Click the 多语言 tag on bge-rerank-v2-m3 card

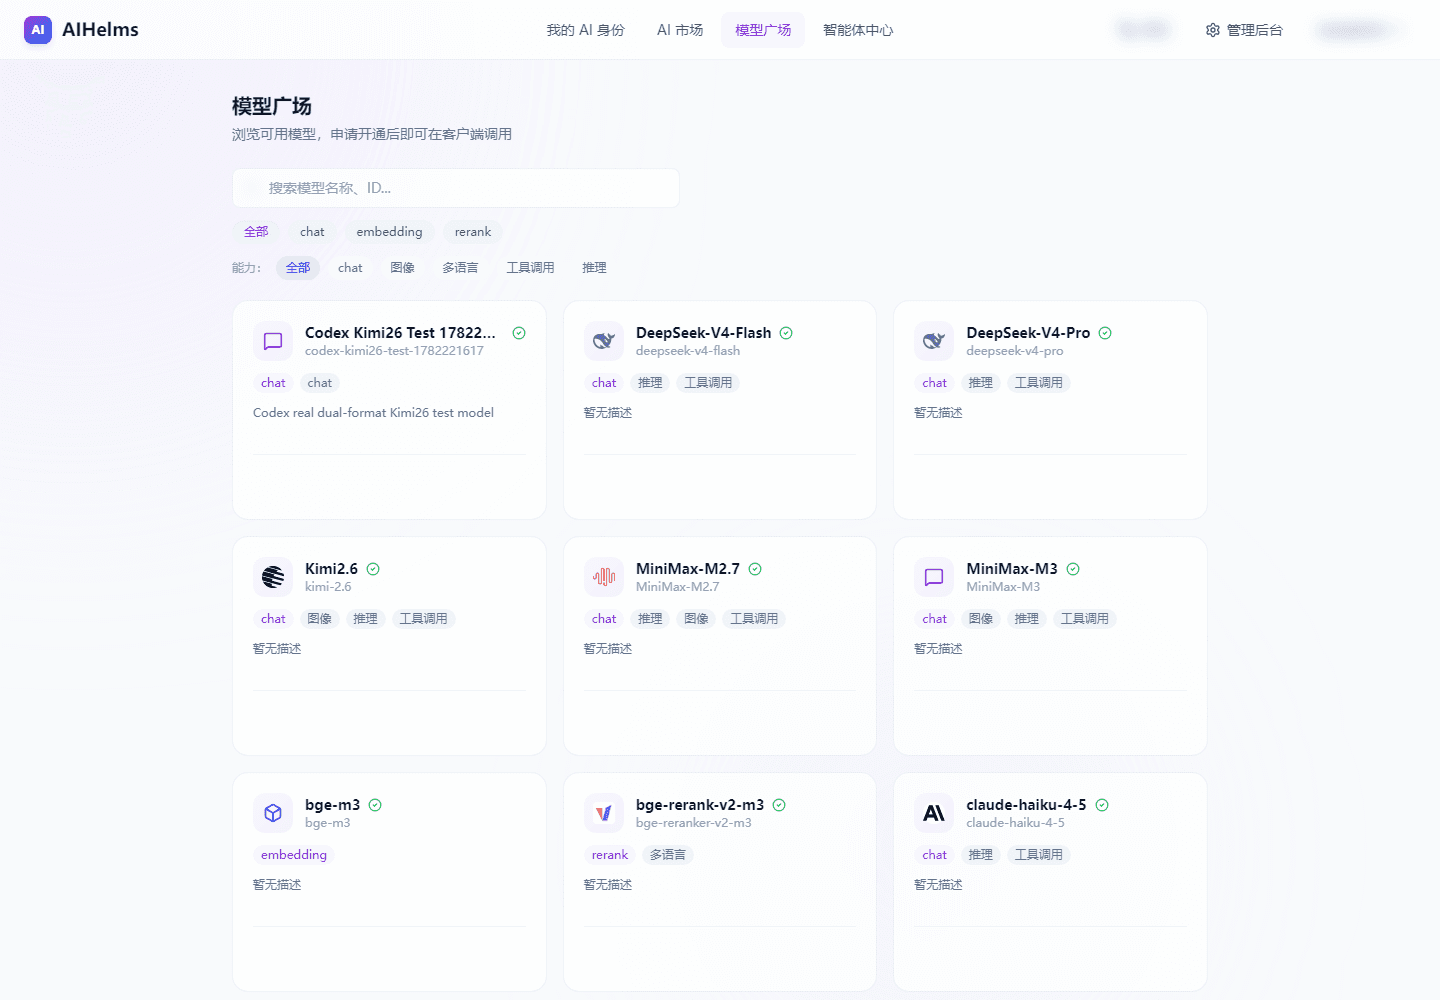click(x=668, y=855)
